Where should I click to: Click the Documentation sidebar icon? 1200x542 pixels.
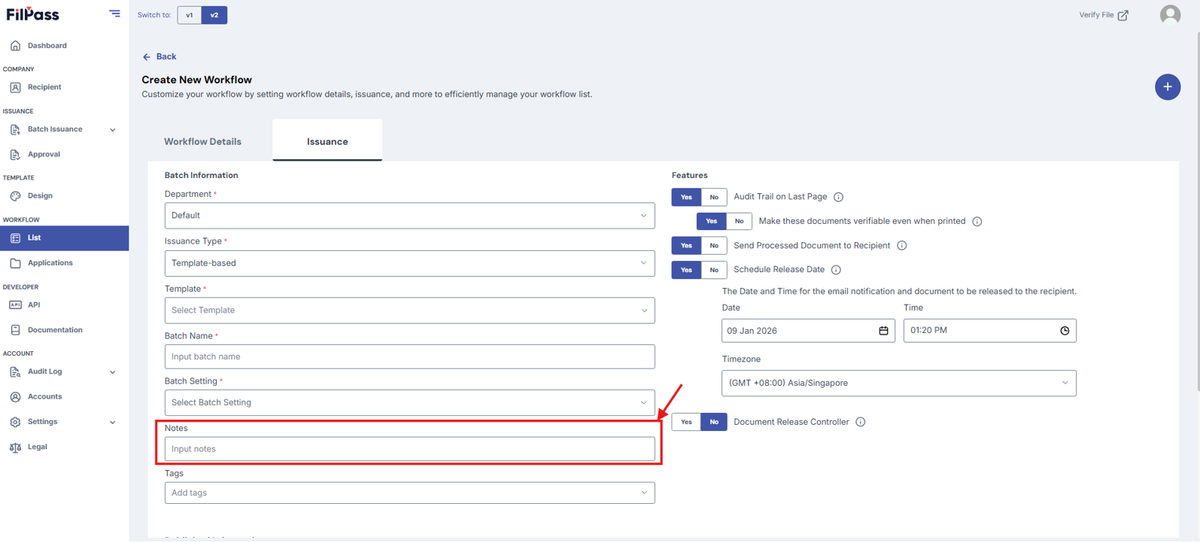15,330
